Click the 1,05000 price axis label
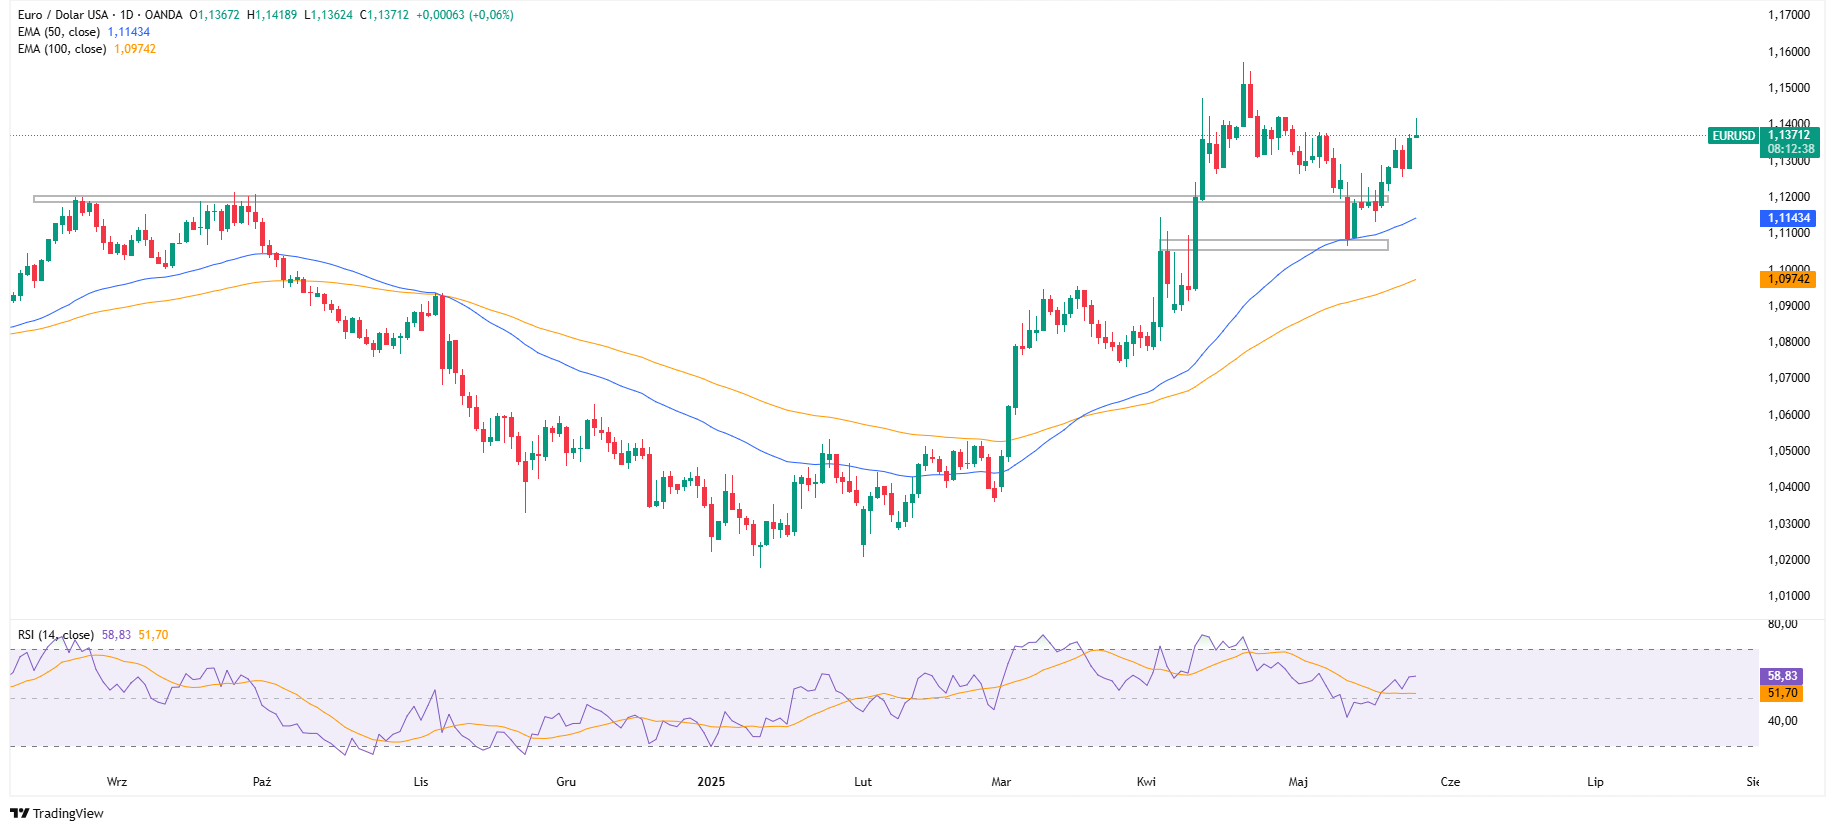The image size is (1835, 831). (1789, 451)
